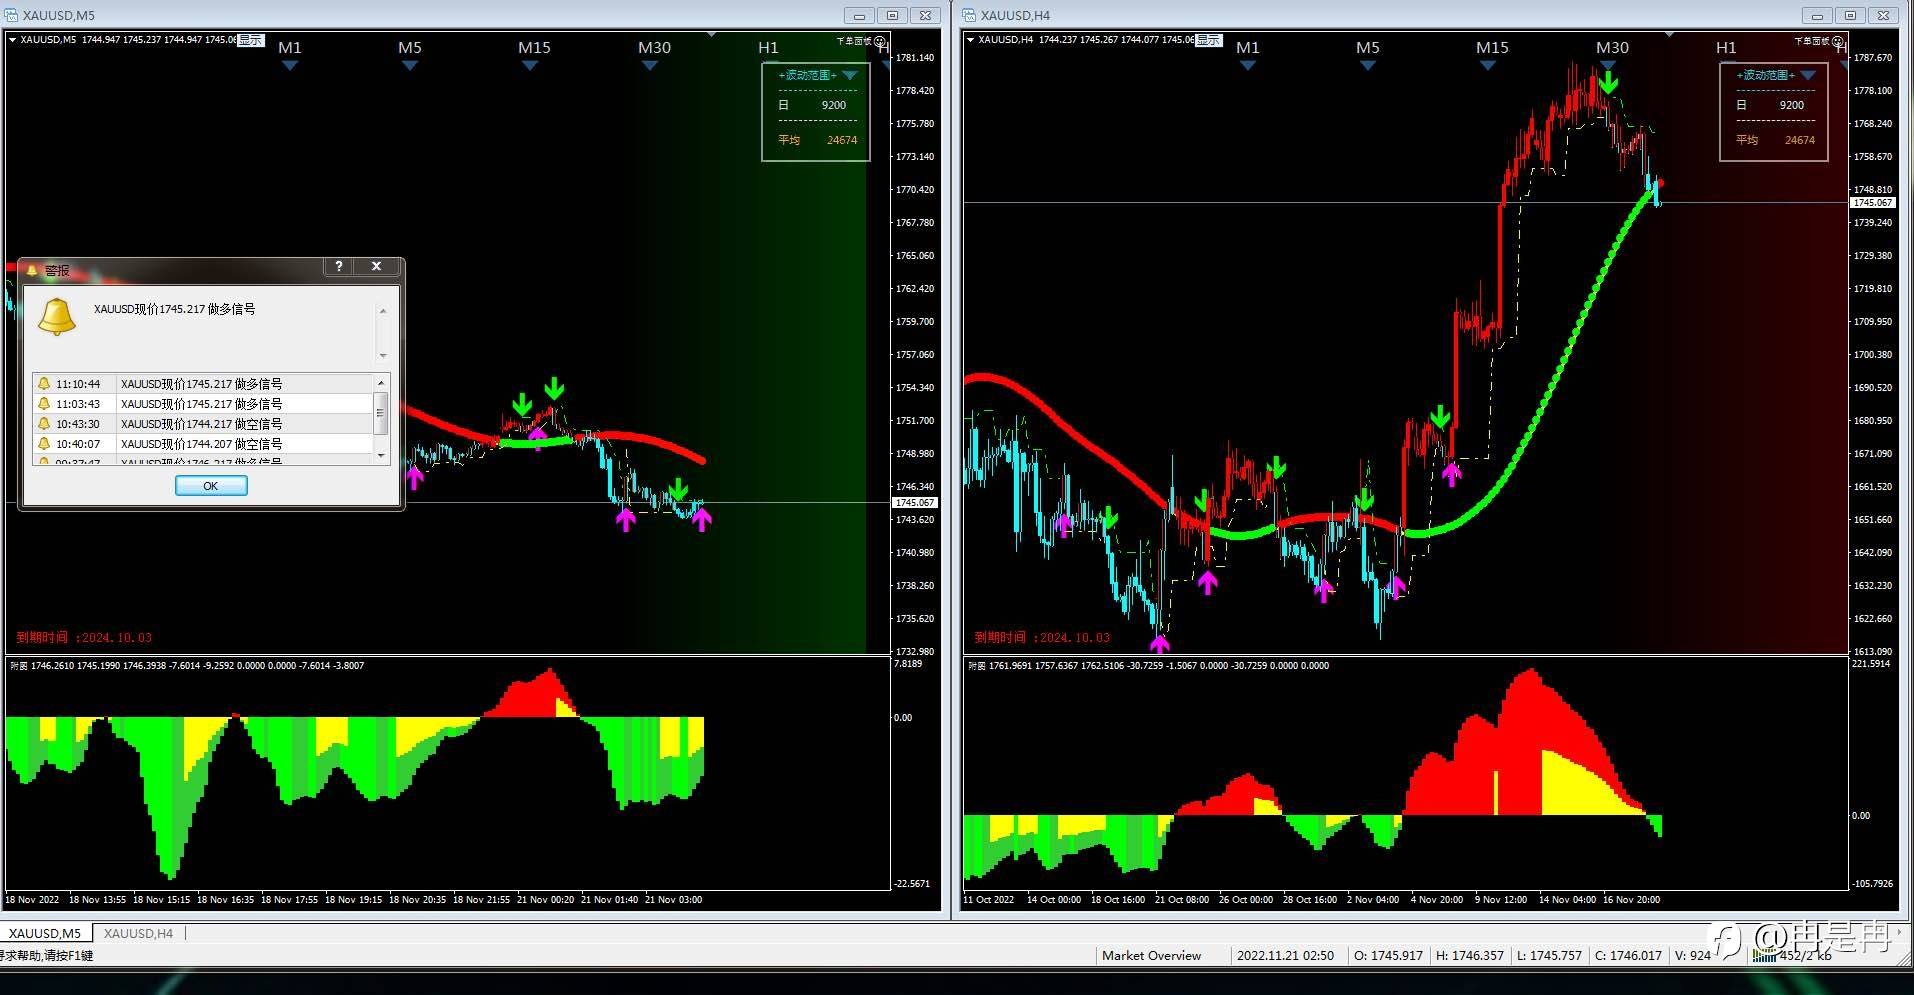Click OK in the alert dialog
This screenshot has width=1914, height=995.
pyautogui.click(x=211, y=485)
